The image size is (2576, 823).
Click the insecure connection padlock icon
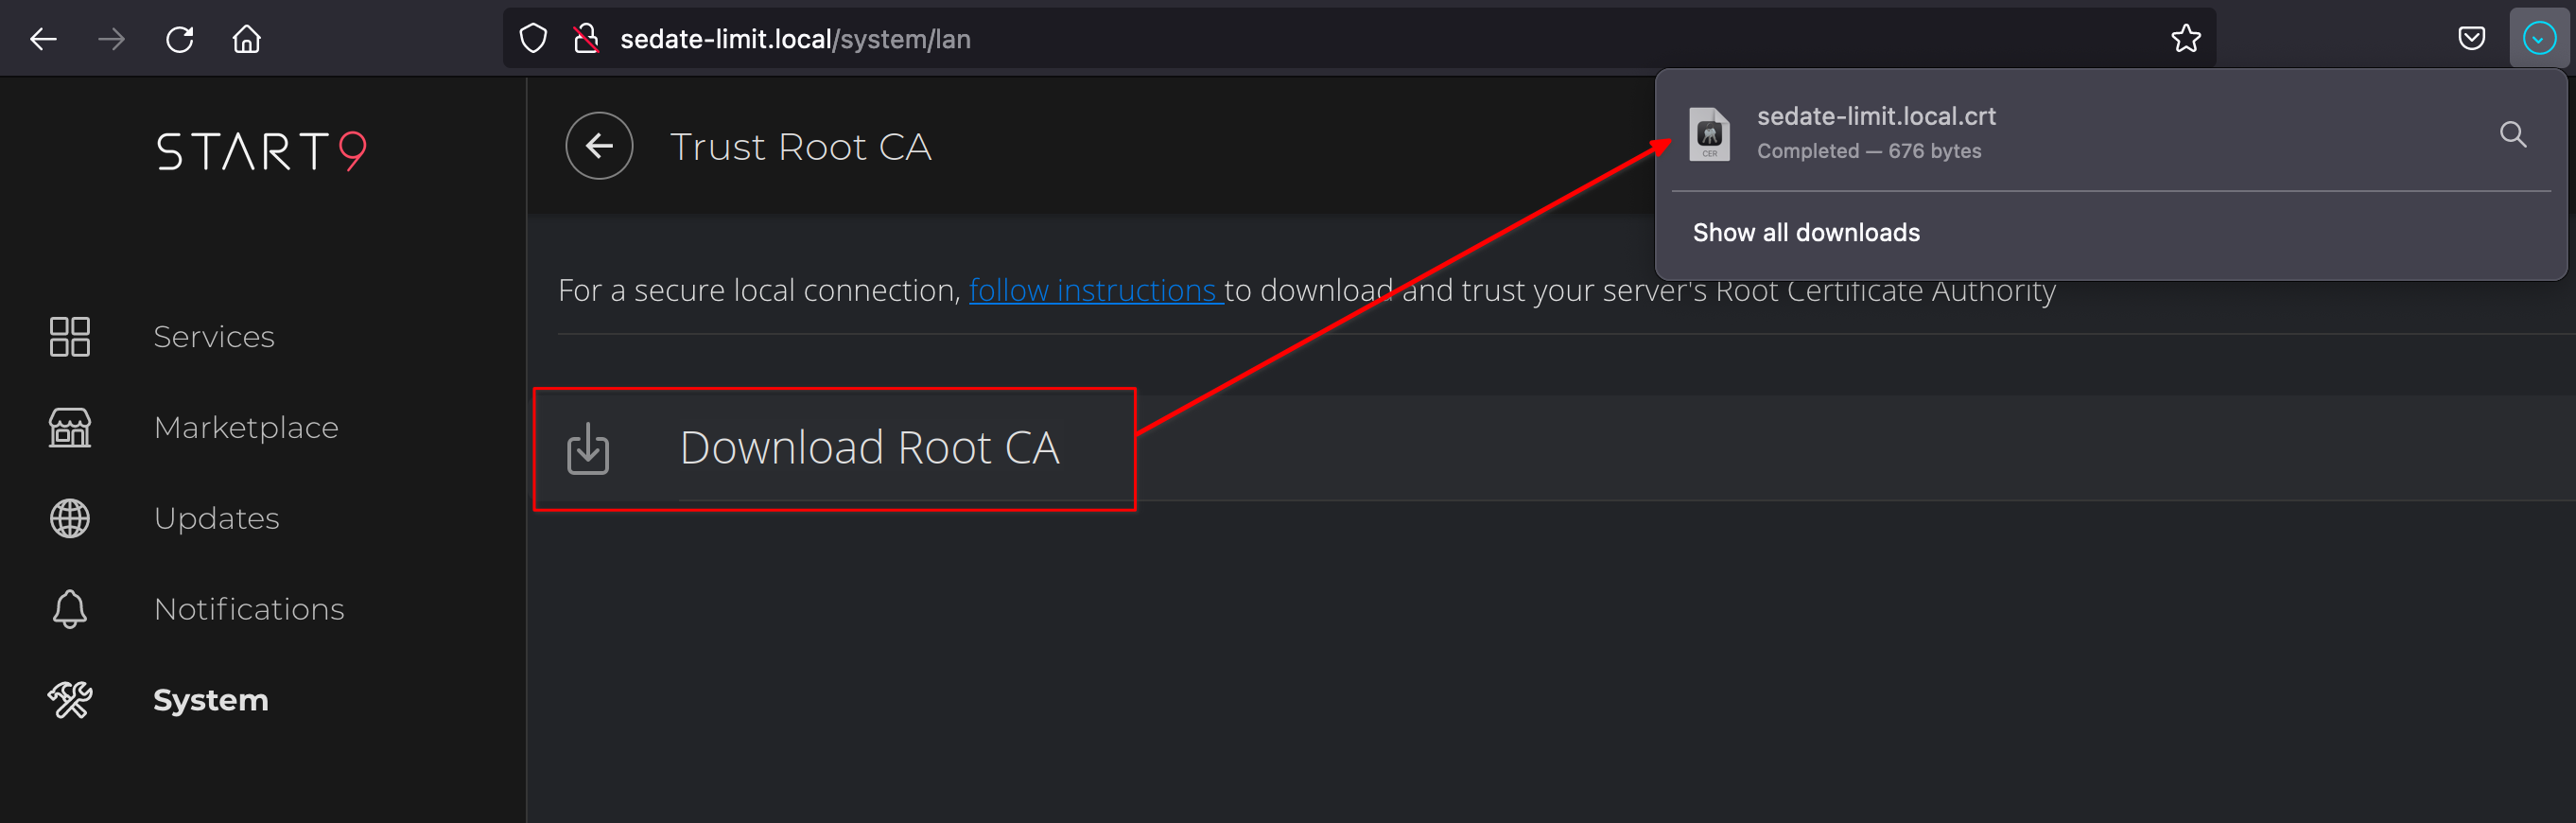pos(586,39)
